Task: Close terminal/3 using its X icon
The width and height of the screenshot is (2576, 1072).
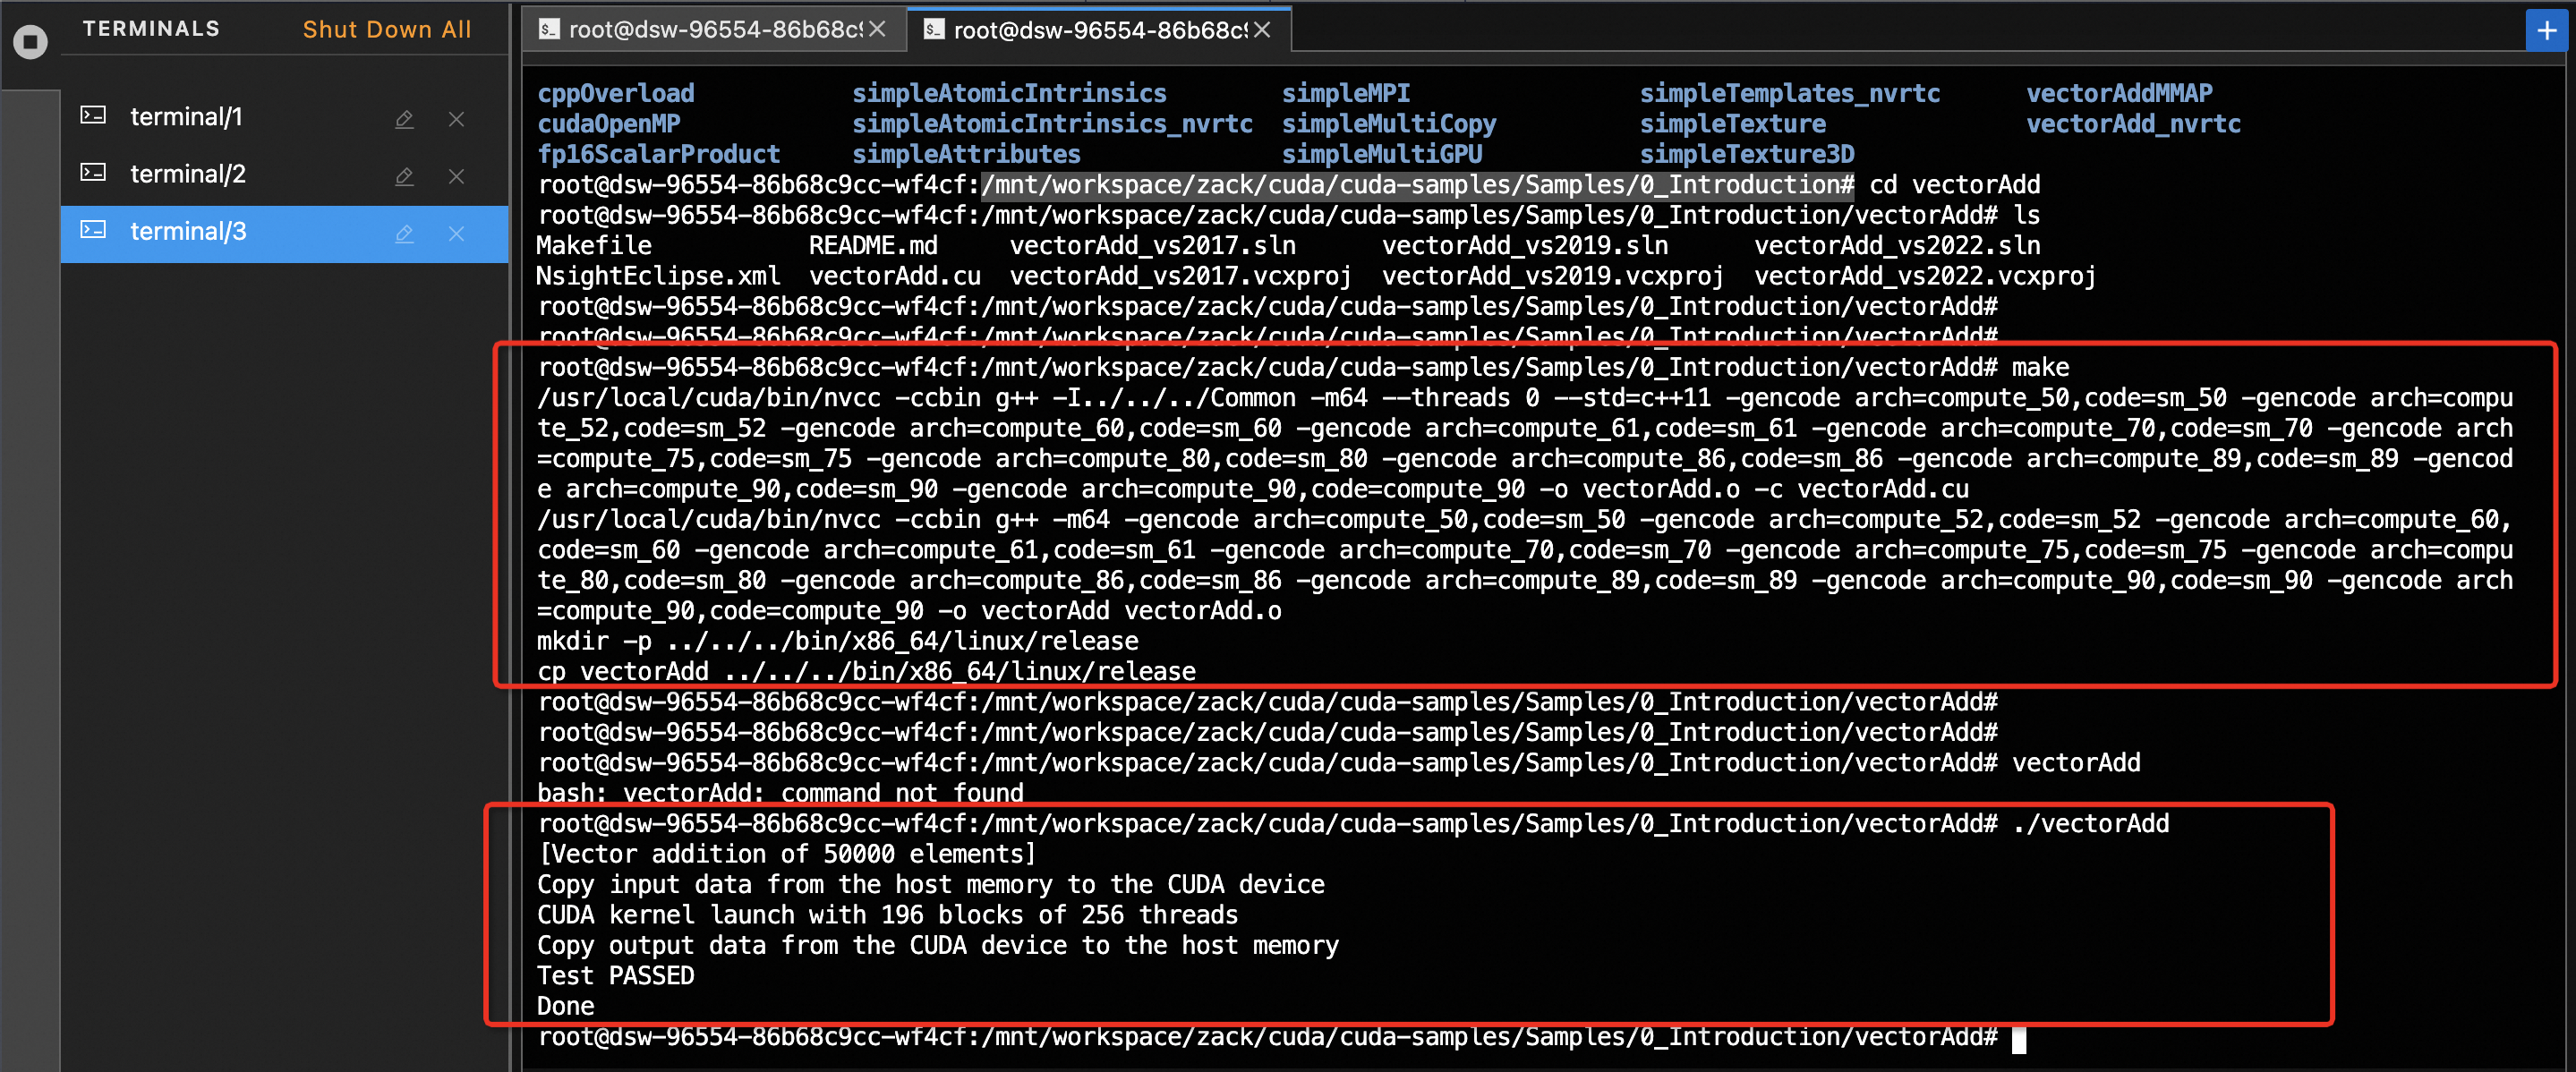Action: 456,233
